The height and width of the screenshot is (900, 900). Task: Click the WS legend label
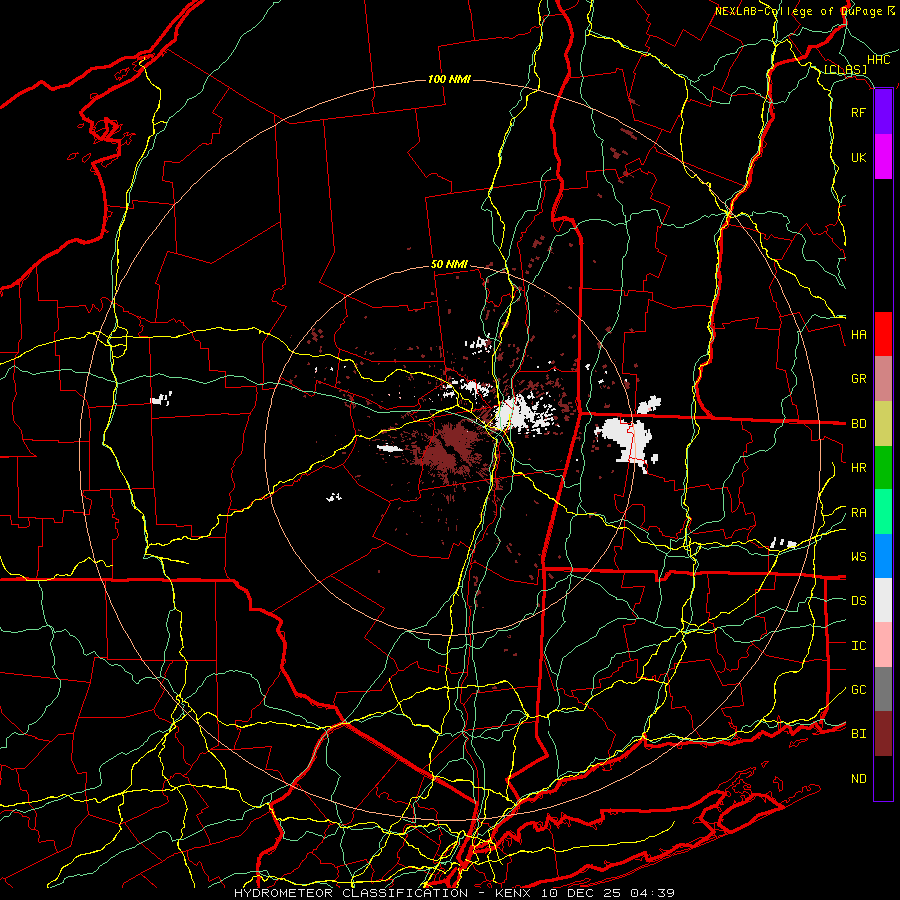[x=858, y=557]
